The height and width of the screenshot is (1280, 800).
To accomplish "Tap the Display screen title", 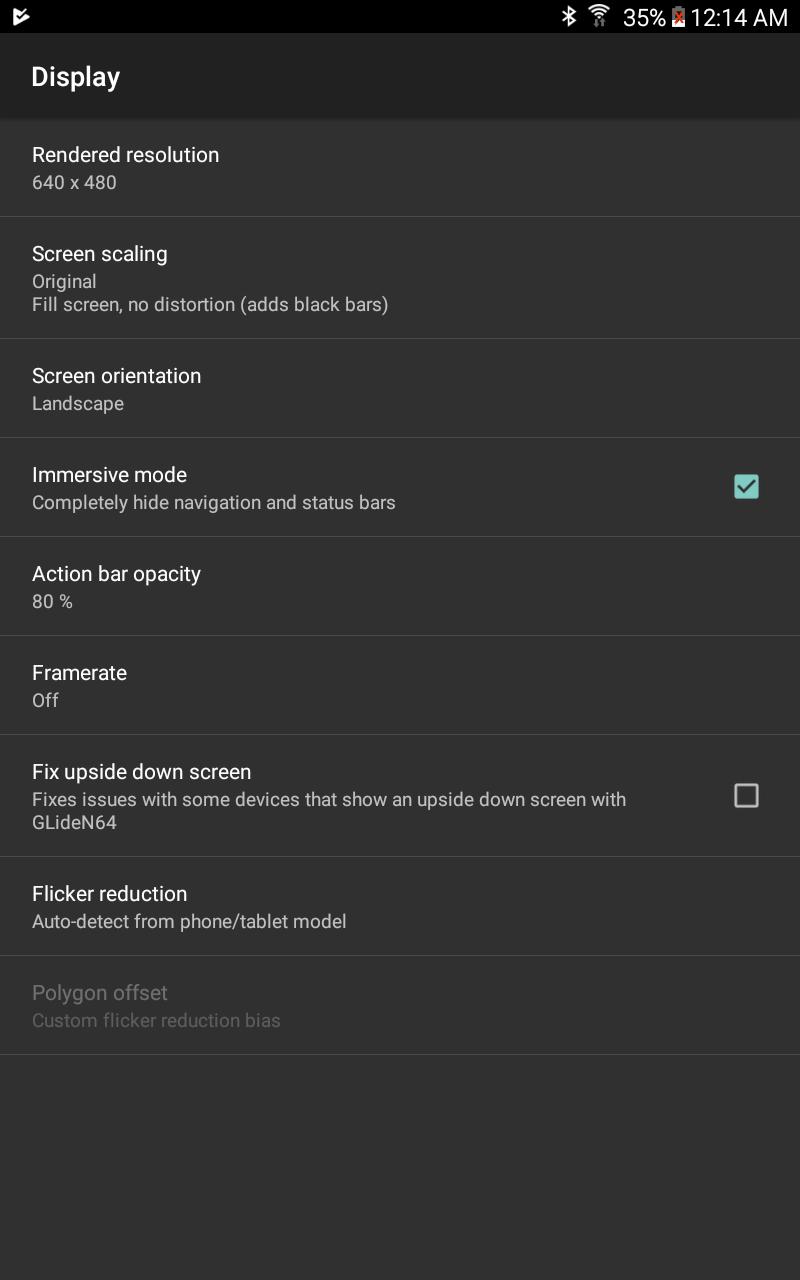I will click(76, 77).
